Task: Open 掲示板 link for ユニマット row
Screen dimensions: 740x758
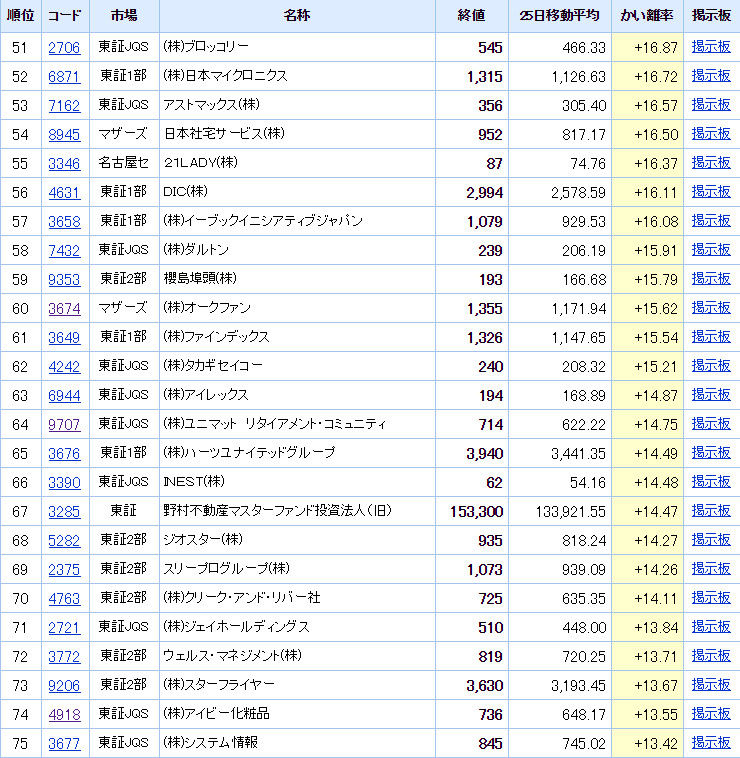Action: (711, 424)
